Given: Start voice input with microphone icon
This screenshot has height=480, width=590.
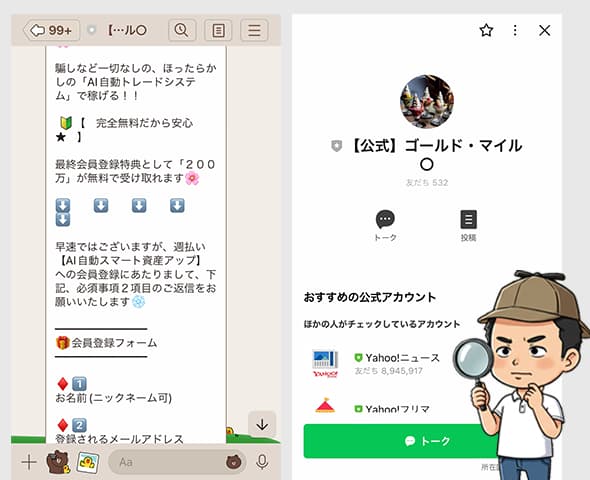Looking at the screenshot, I should 262,462.
